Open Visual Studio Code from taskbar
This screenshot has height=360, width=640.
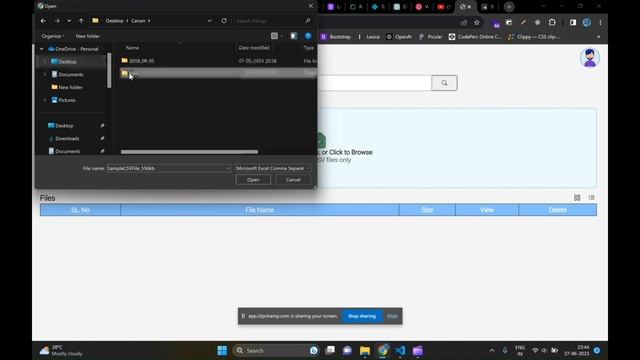400,351
